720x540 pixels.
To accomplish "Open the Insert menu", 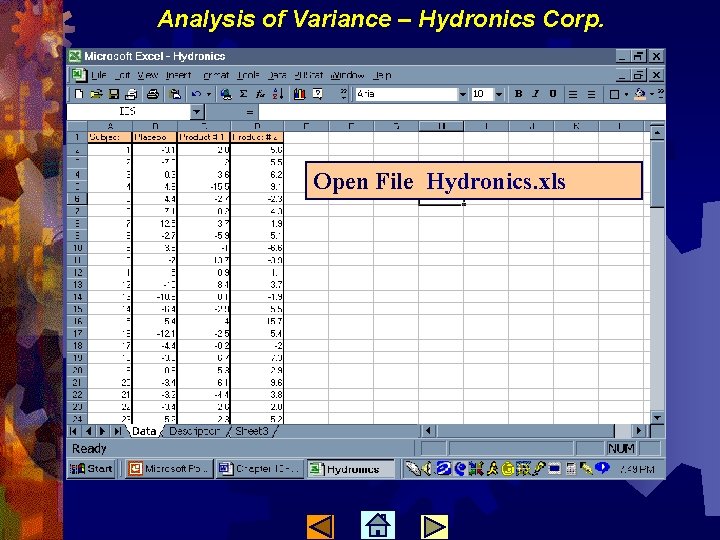I will (178, 75).
